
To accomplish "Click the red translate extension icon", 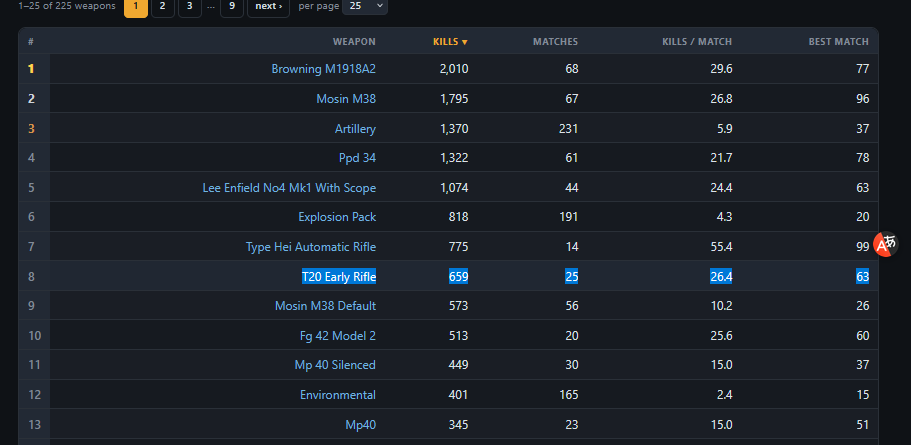I will (886, 244).
